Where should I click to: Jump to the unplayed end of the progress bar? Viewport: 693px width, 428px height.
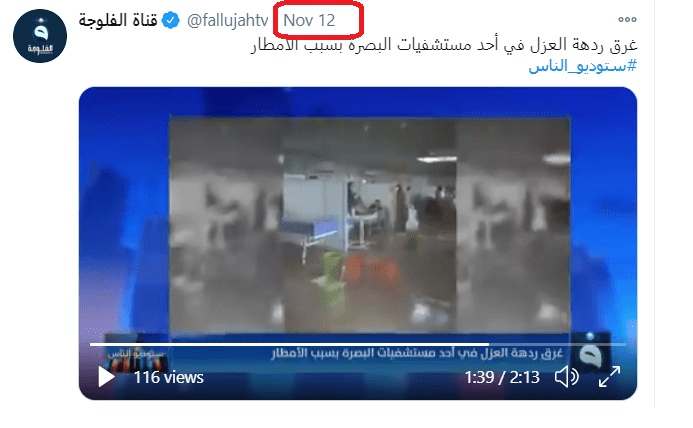point(558,344)
